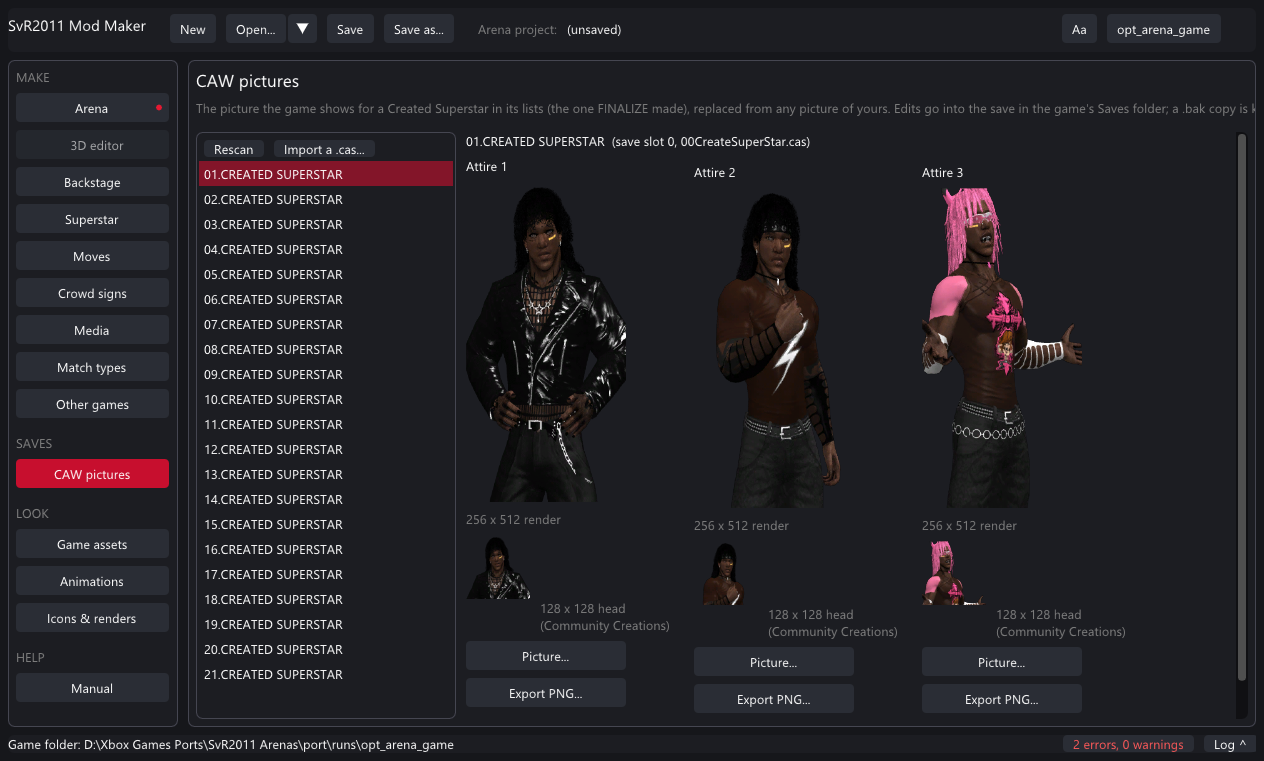Click Picture... button under Attire 1
Image resolution: width=1264 pixels, height=761 pixels.
point(546,656)
